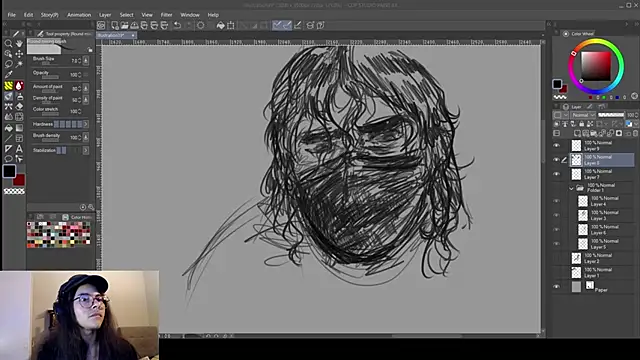Click the Fill icon in command bar
The width and height of the screenshot is (640, 360).
(220, 25)
